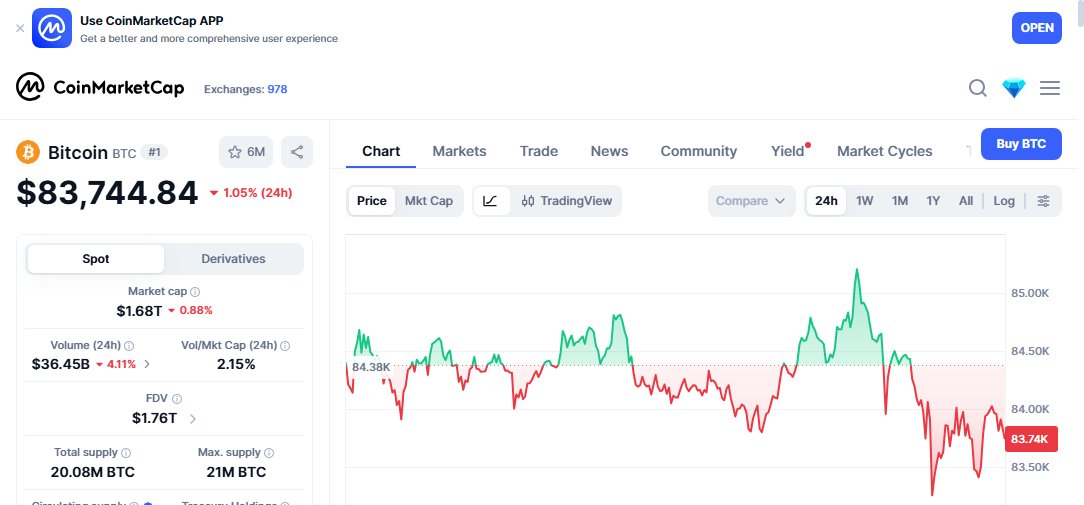Select Mkt Cap chart mode
The width and height of the screenshot is (1084, 505).
[x=429, y=201]
